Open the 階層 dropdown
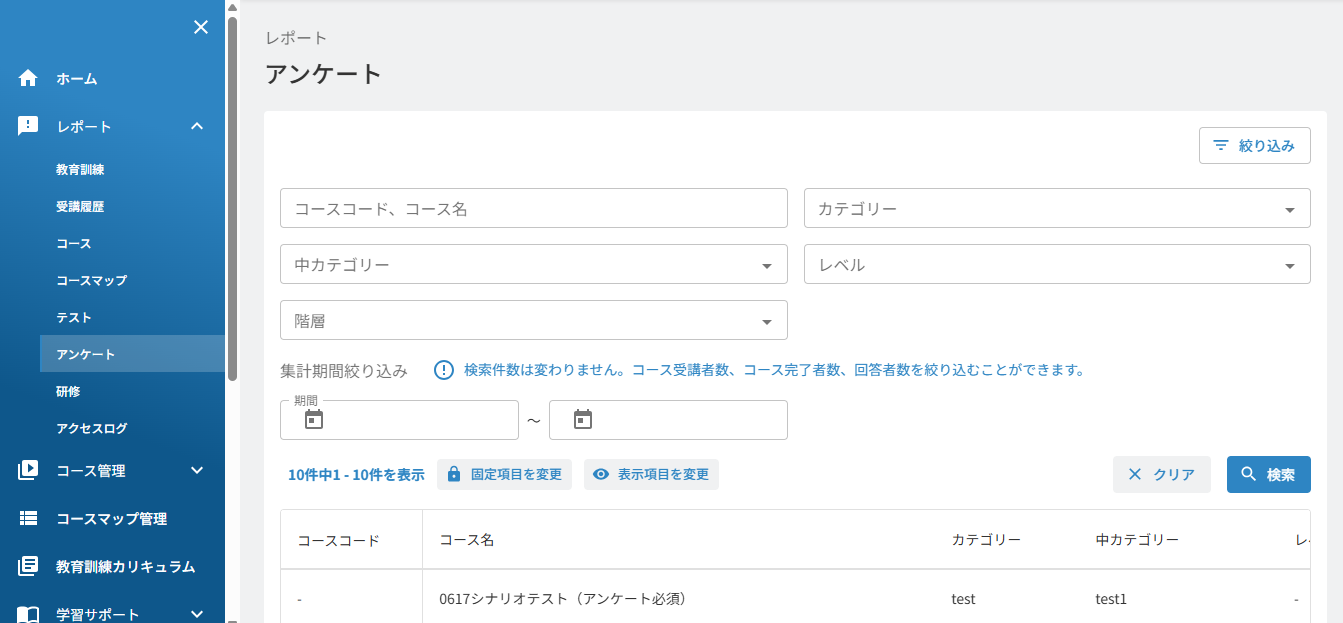 (534, 320)
